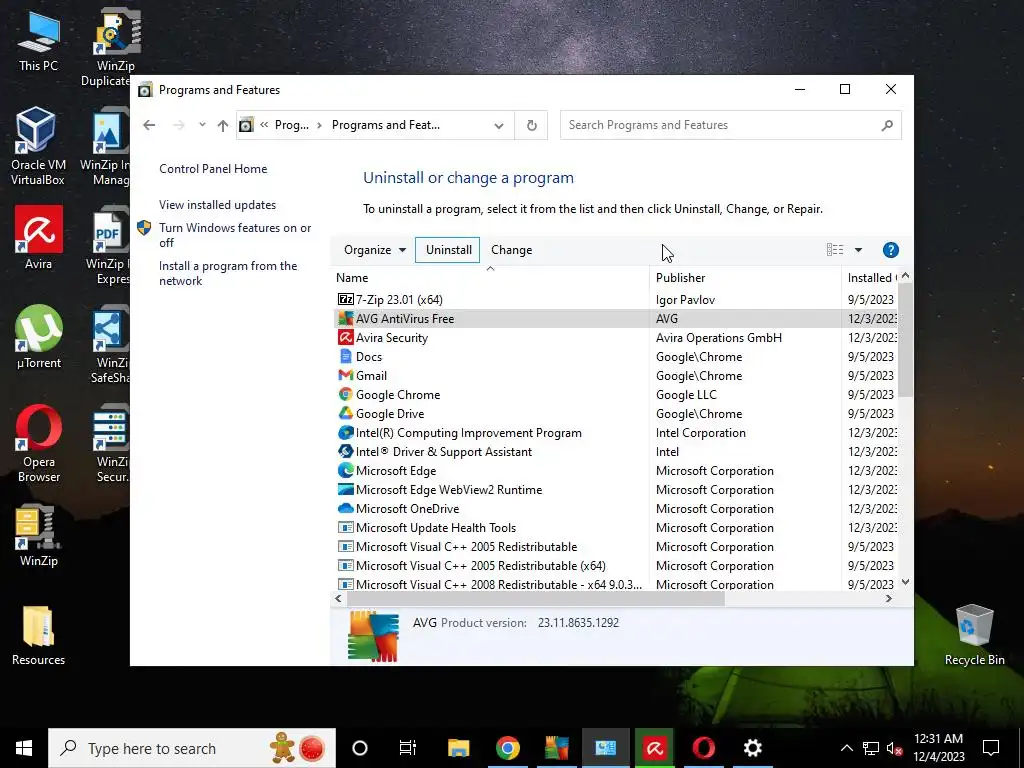Open Settings gear in the taskbar
The height and width of the screenshot is (768, 1024).
pyautogui.click(x=752, y=748)
